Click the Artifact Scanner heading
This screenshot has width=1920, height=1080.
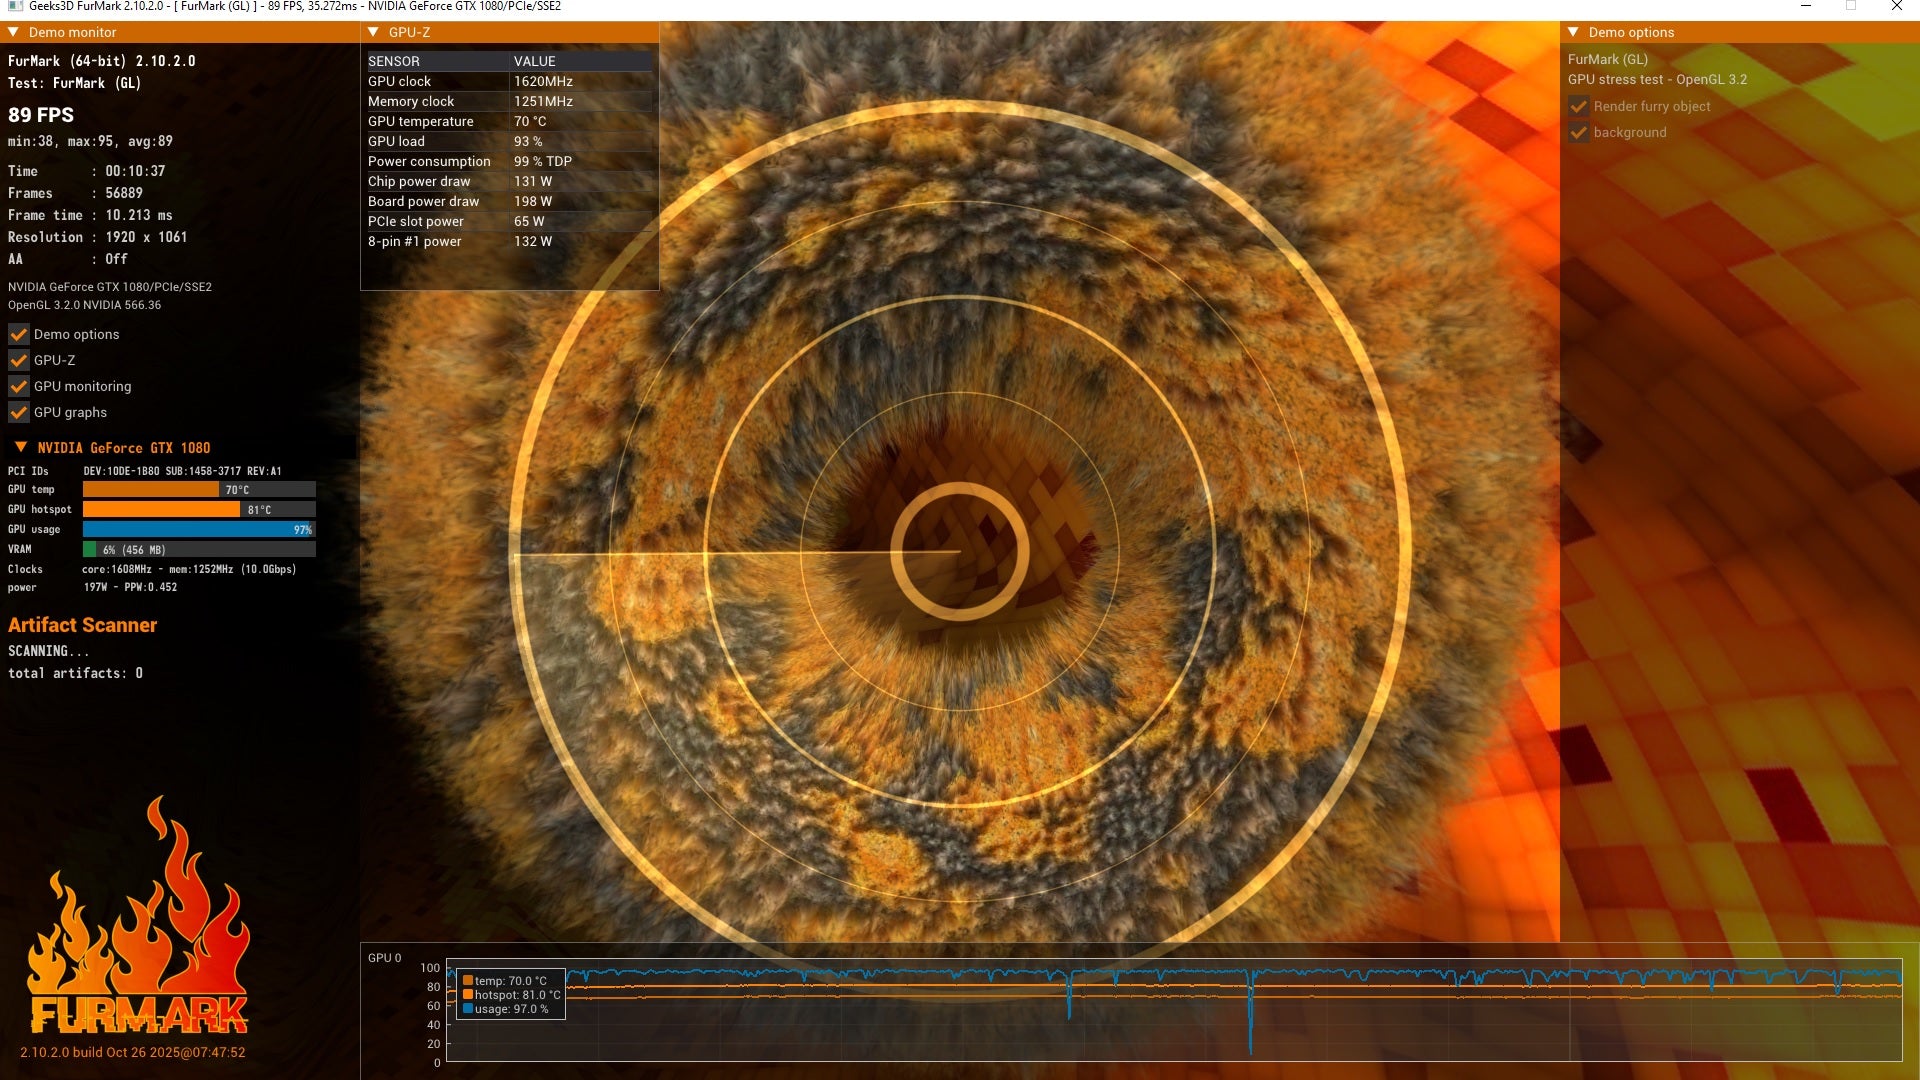tap(83, 625)
